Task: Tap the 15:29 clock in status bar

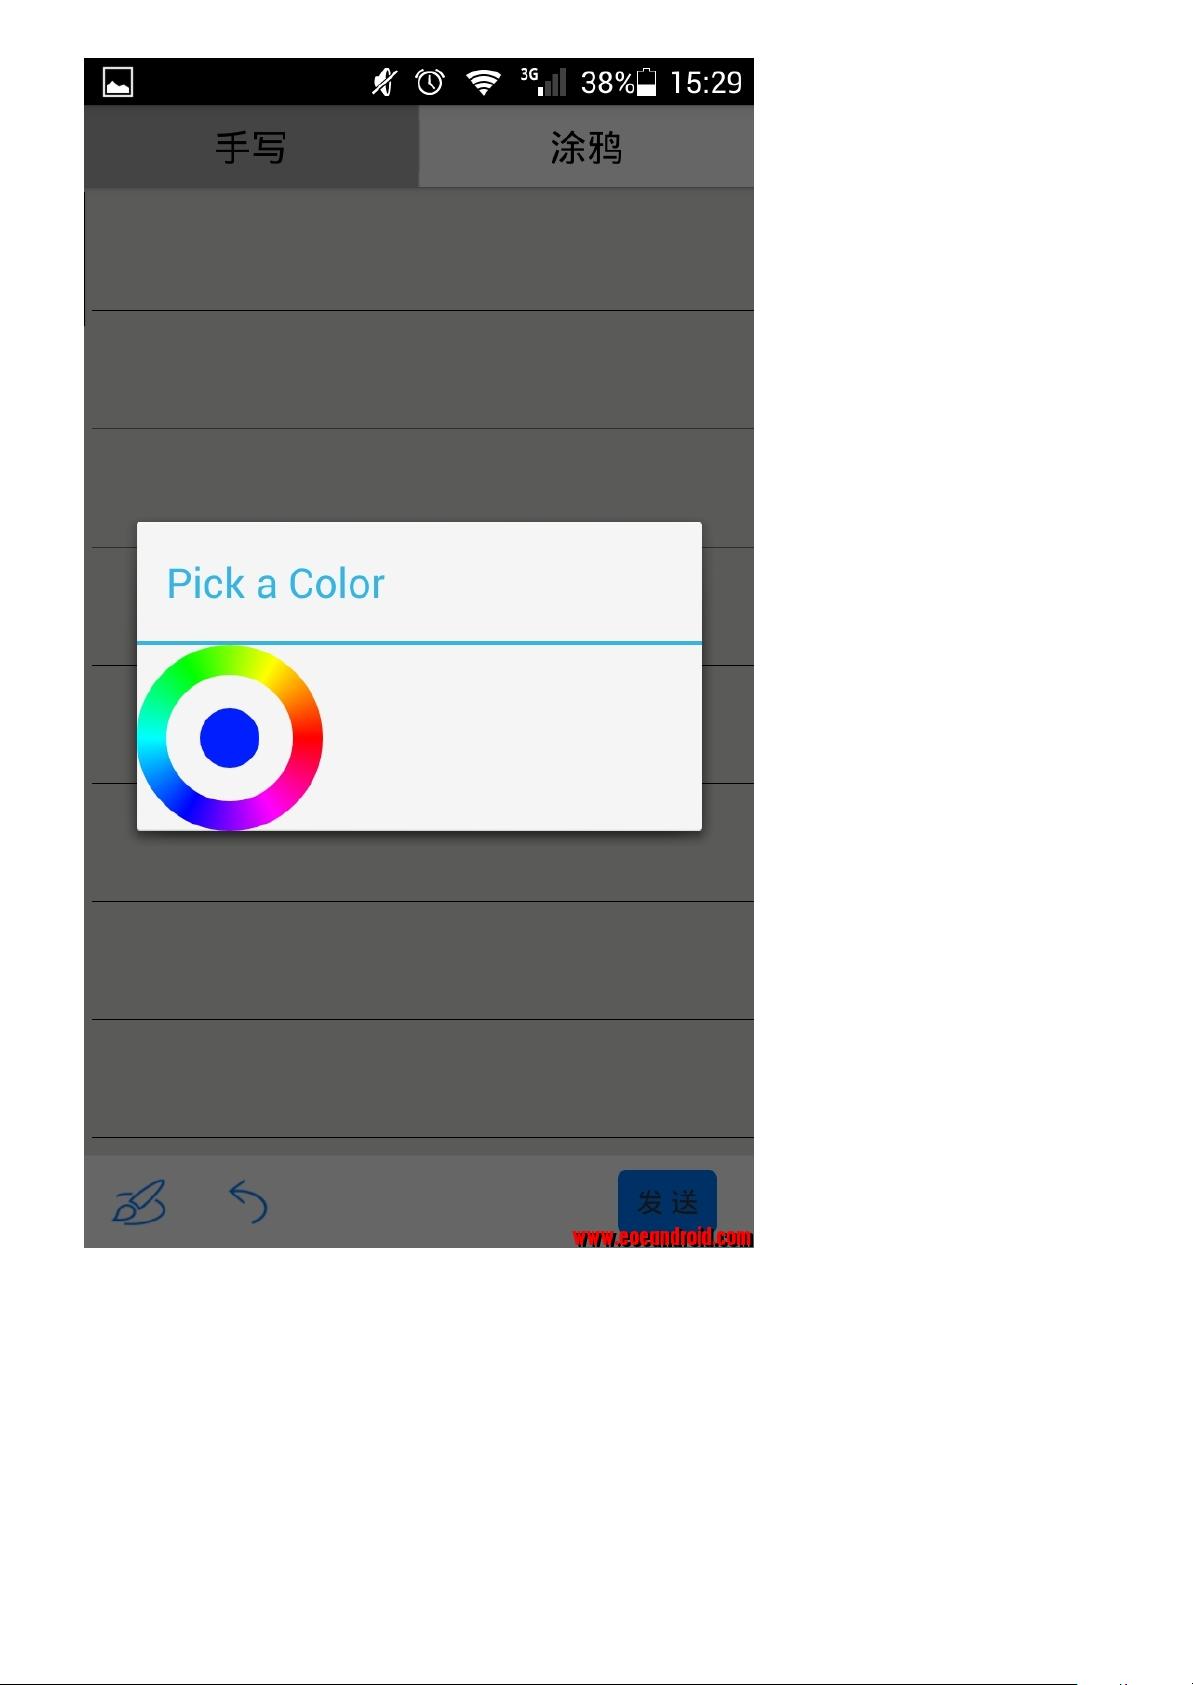Action: point(706,82)
